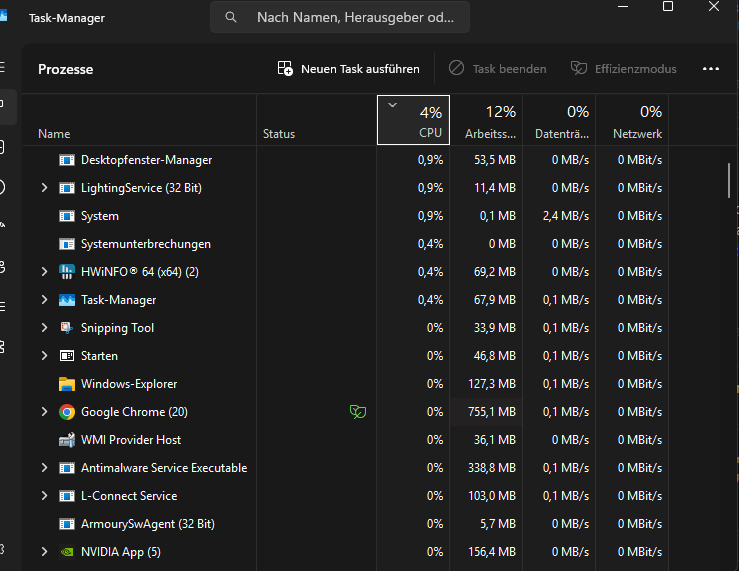
Task: Click the ArmourySwAgent (32 Bit) icon
Action: click(66, 524)
